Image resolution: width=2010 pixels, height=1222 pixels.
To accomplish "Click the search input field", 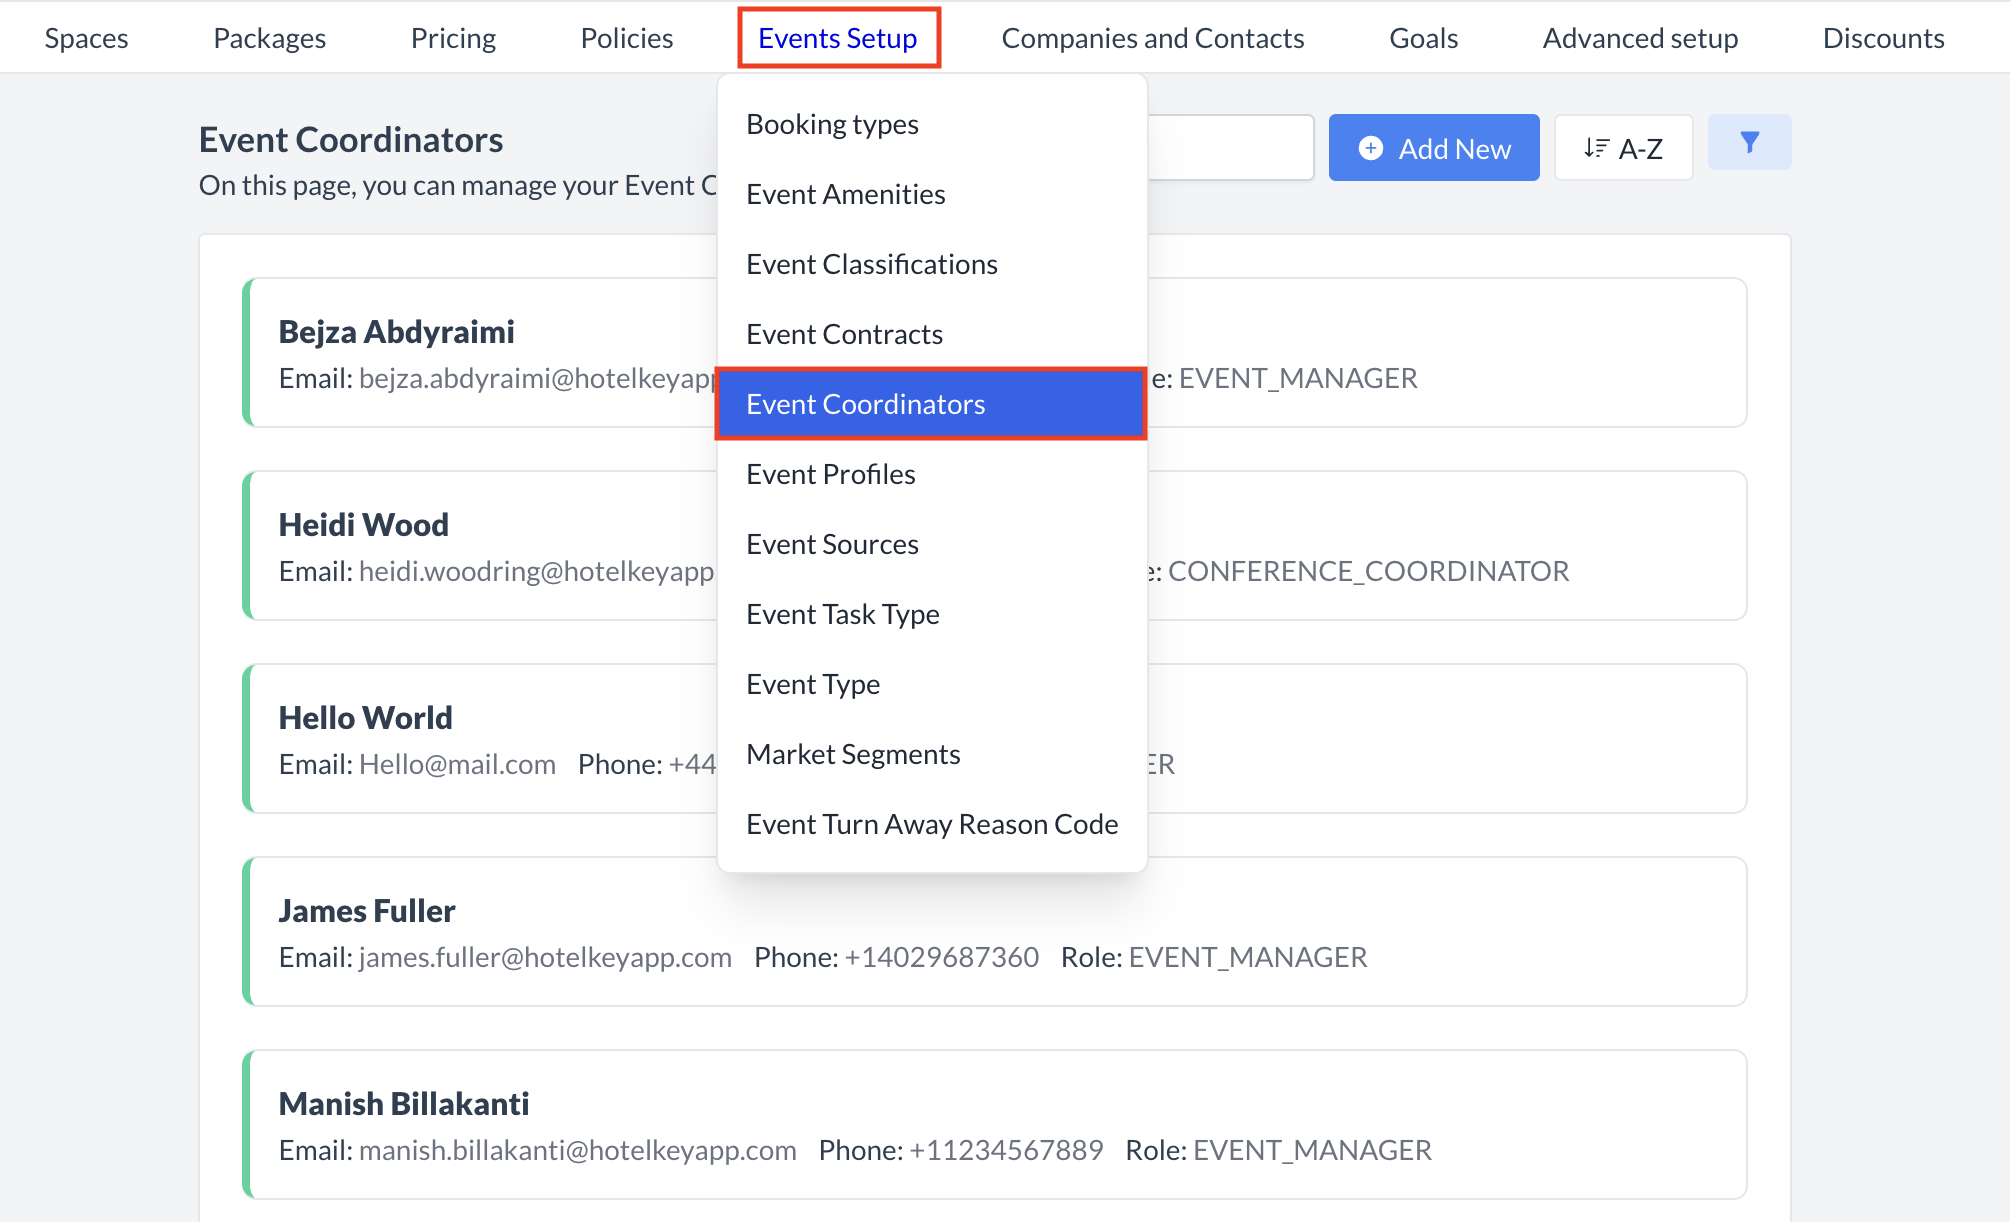I will coord(1230,148).
